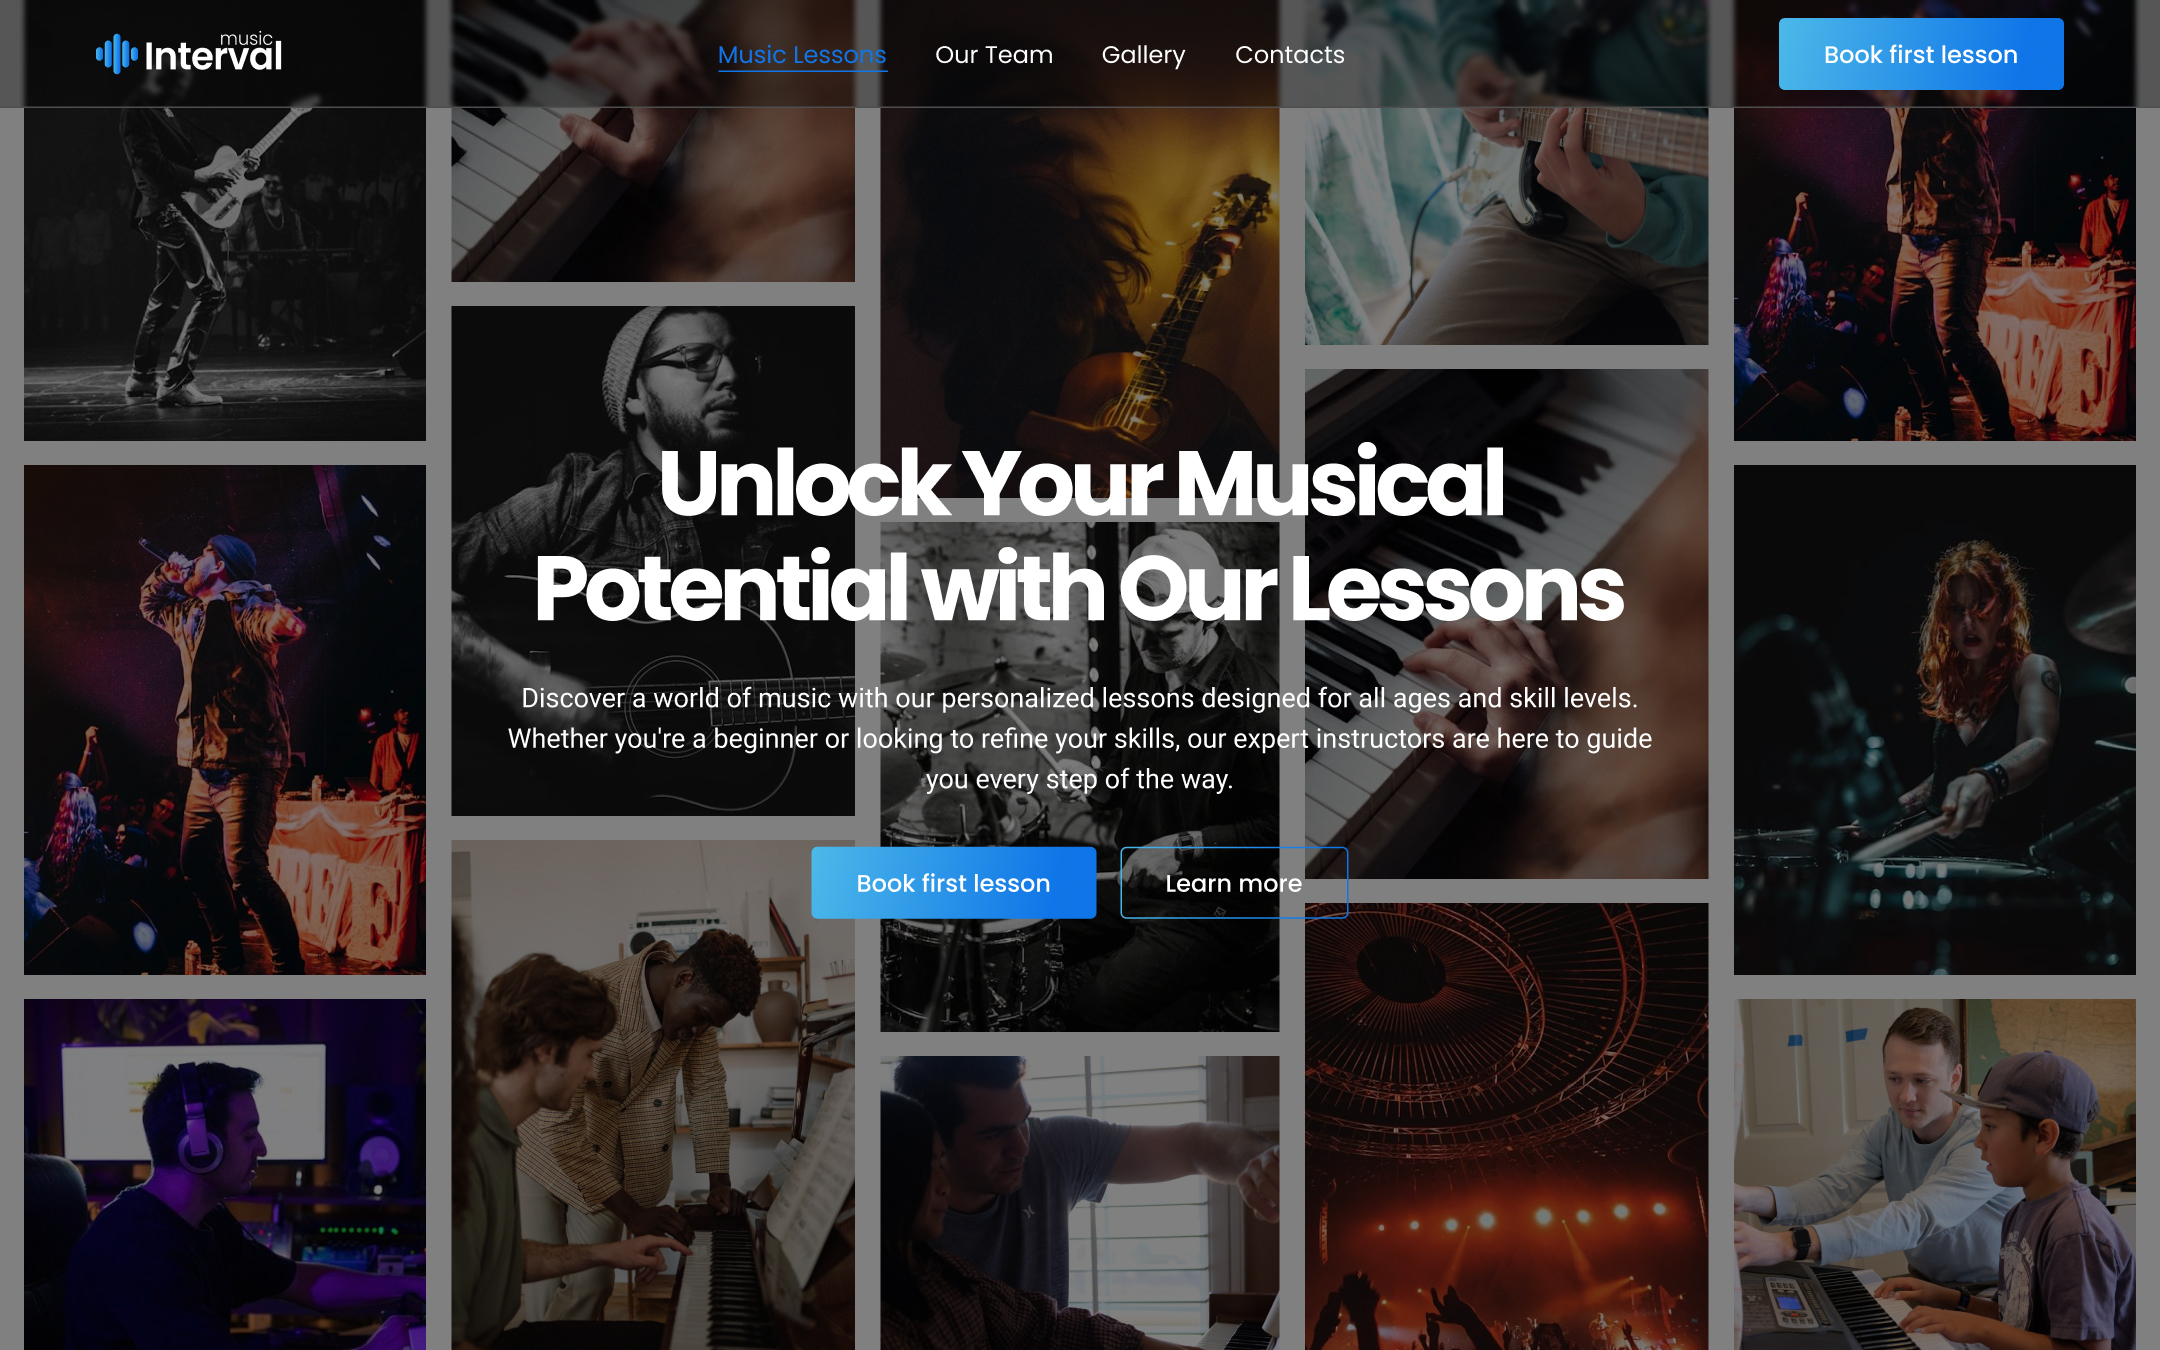
Task: Open the Gallery nav link
Action: click(1143, 55)
